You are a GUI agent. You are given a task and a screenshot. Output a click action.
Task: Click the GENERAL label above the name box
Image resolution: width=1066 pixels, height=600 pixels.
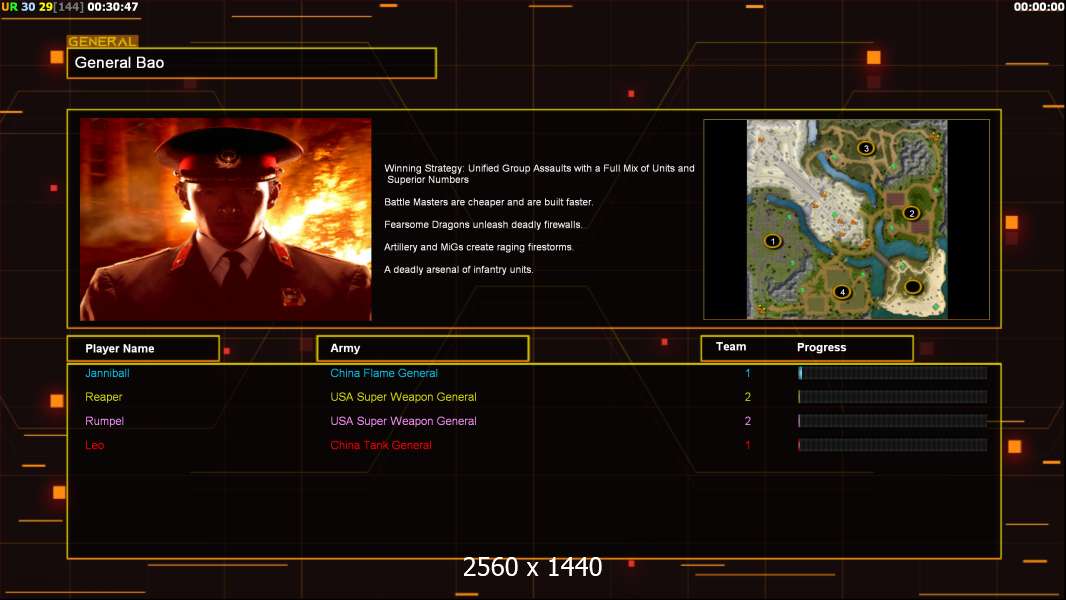coord(103,41)
